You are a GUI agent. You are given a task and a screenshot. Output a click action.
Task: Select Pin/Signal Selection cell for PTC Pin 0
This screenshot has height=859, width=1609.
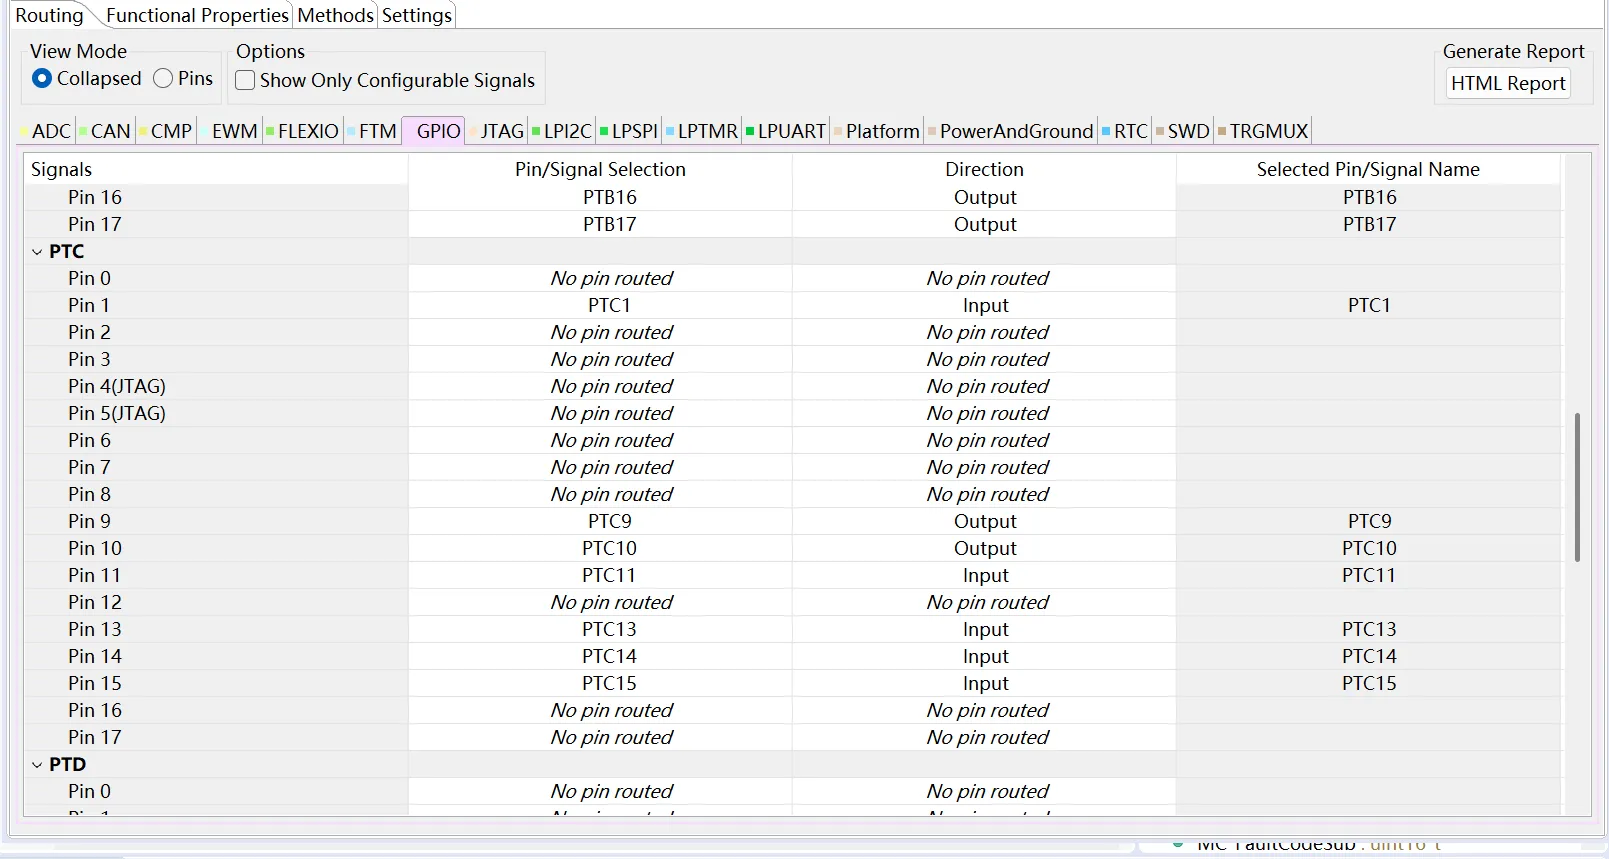click(x=600, y=278)
